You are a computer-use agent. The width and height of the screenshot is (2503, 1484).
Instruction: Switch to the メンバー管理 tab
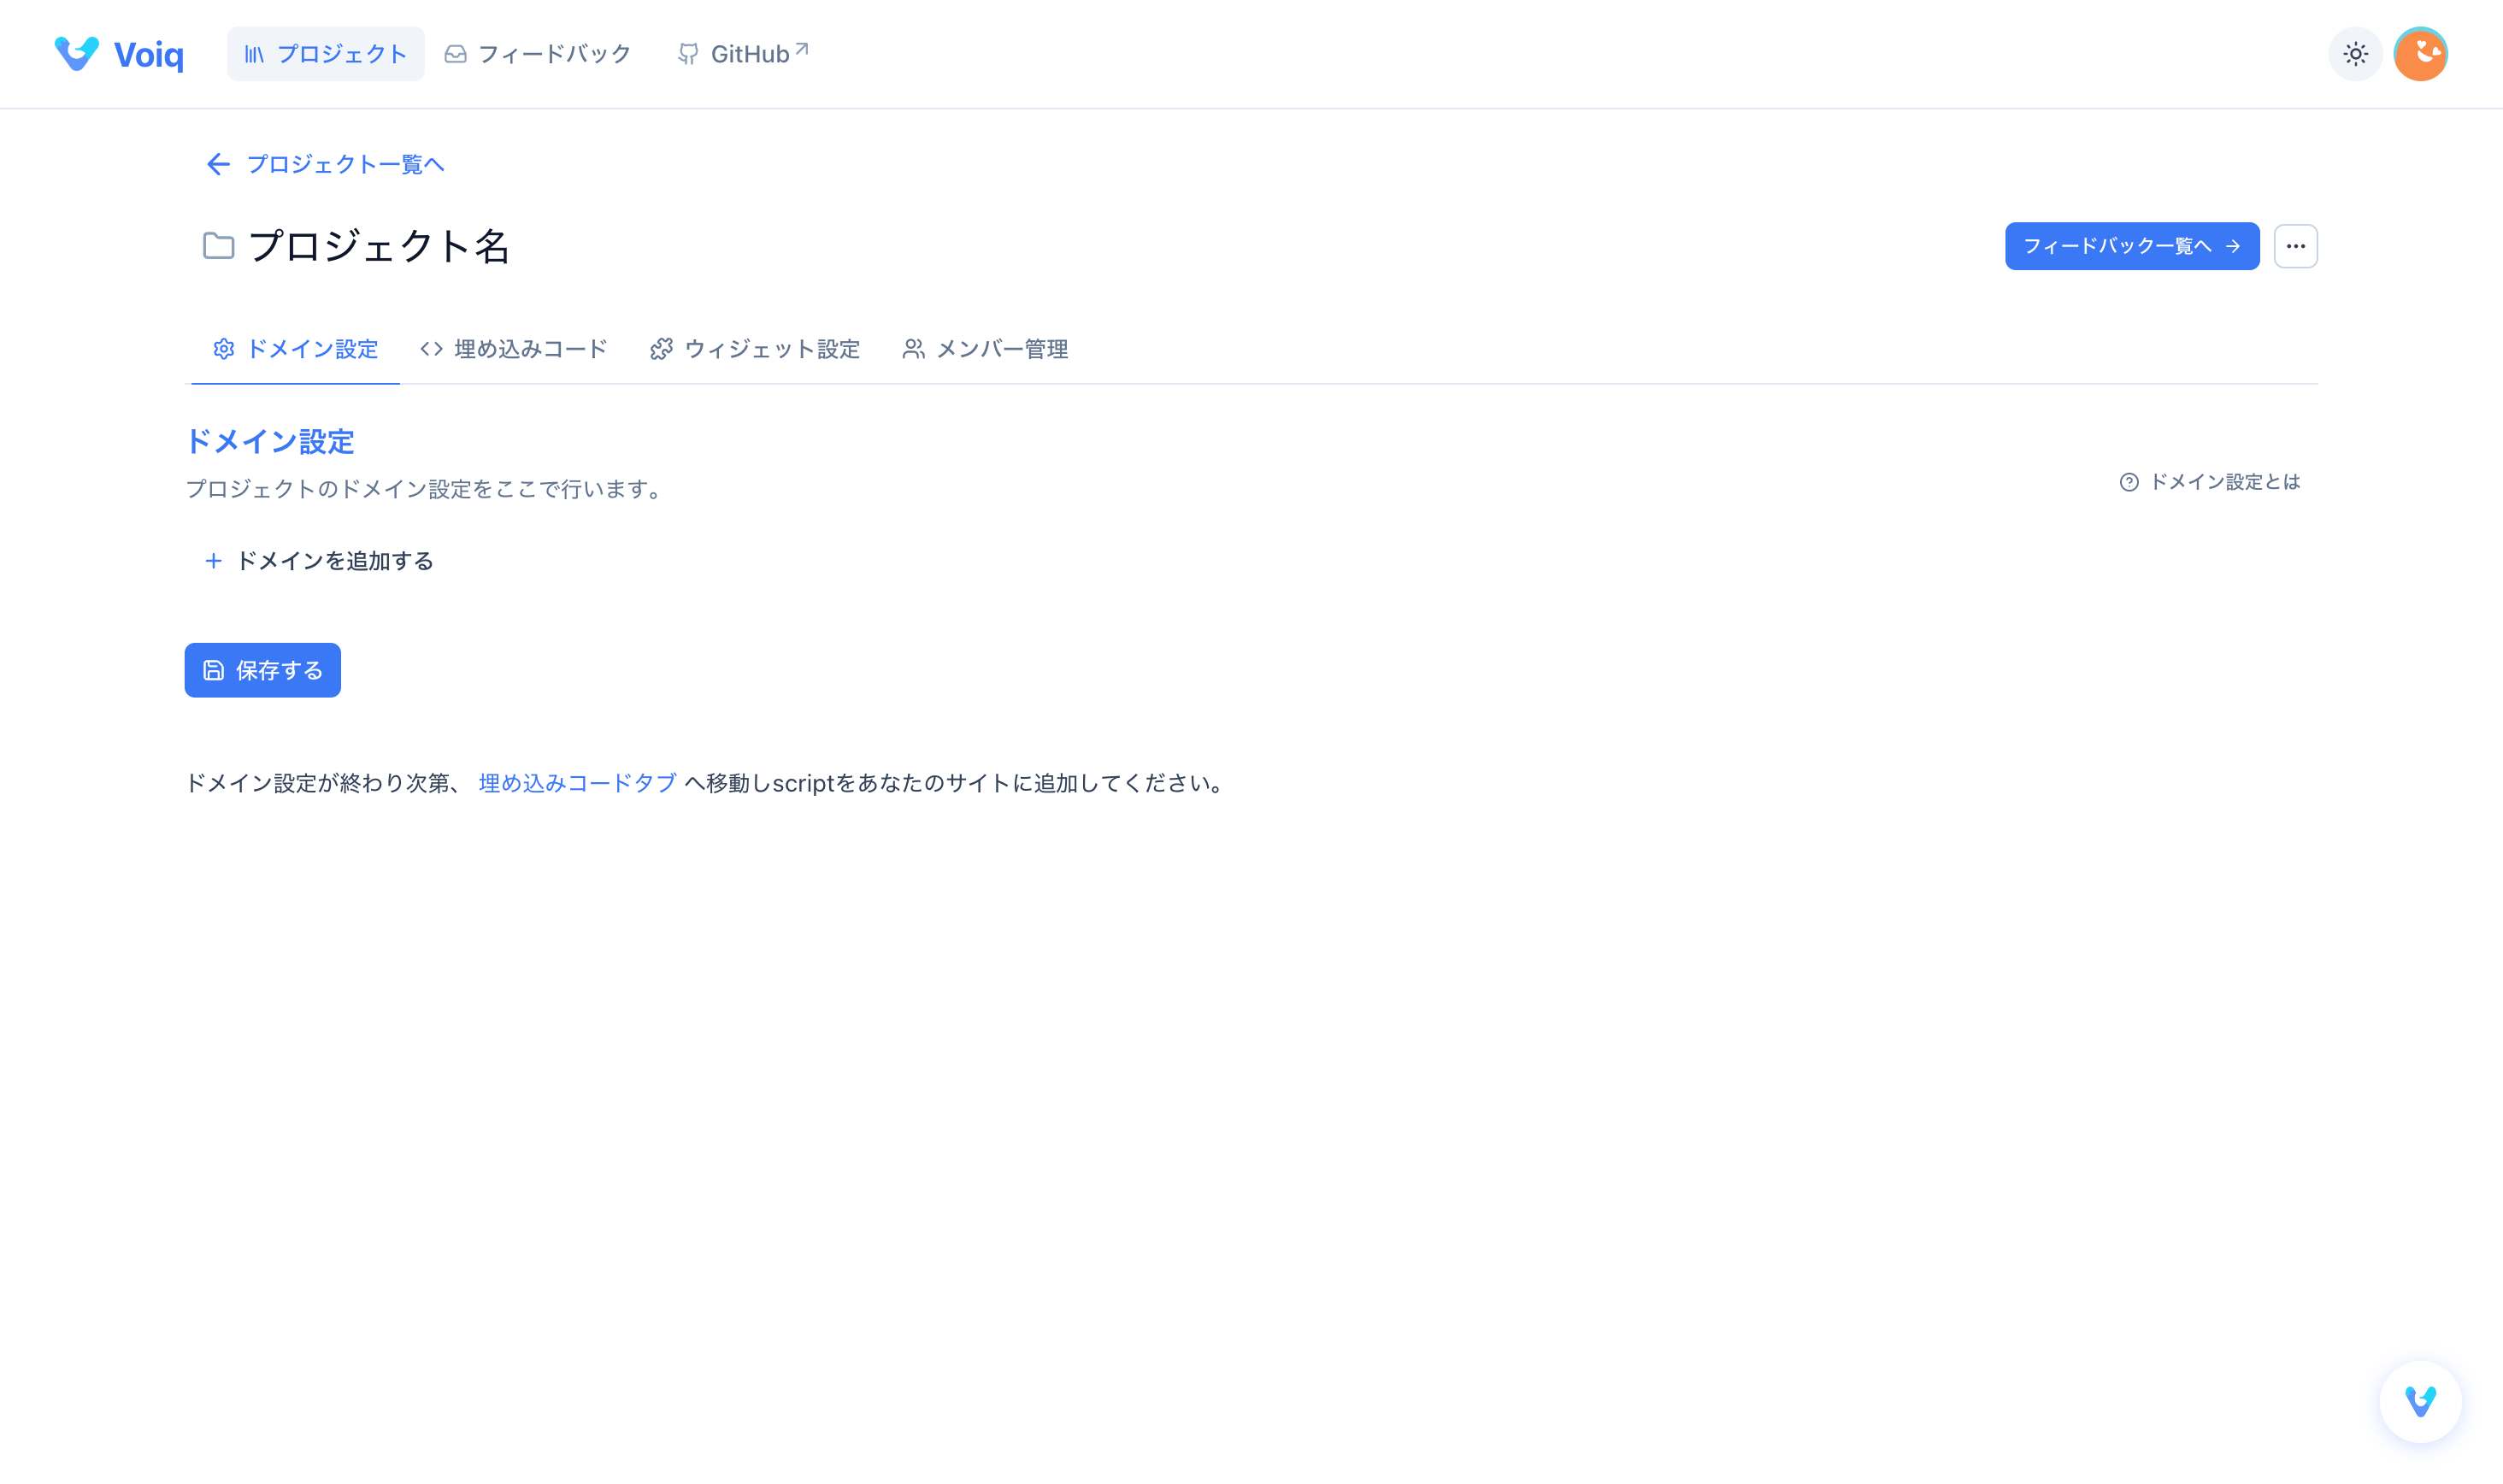[985, 349]
